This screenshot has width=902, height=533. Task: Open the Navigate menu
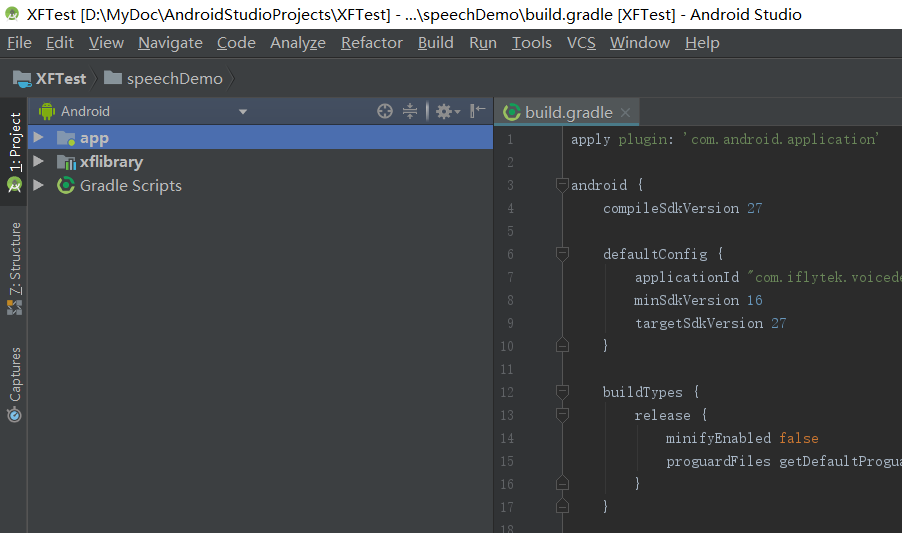(x=170, y=43)
